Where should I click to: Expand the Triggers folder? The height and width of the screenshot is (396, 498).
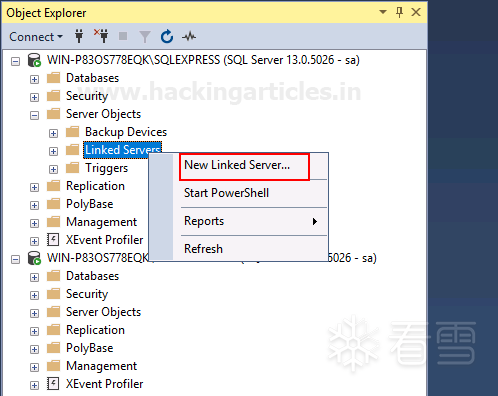[x=53, y=169]
